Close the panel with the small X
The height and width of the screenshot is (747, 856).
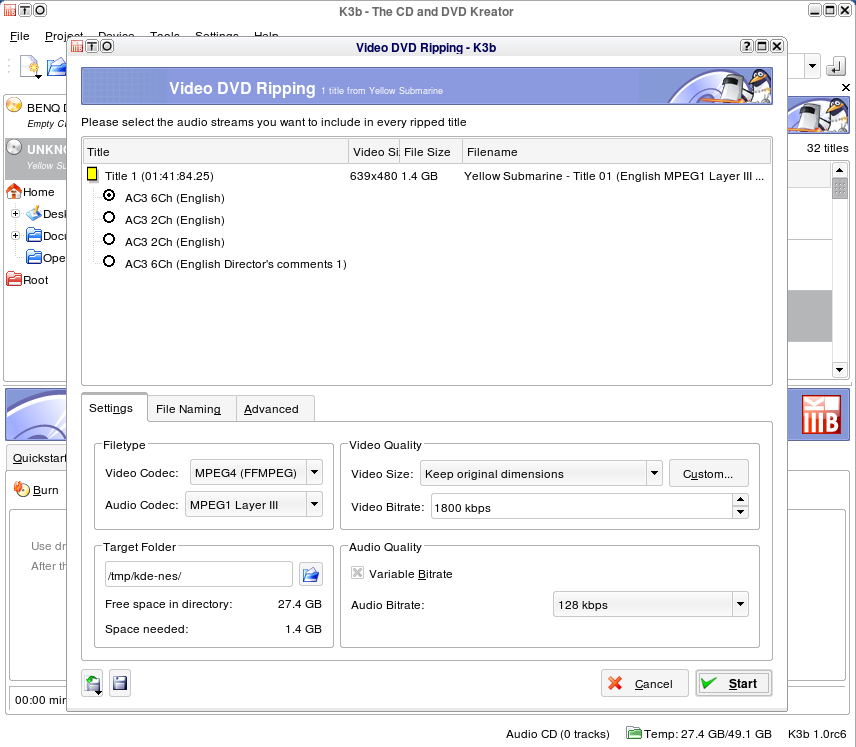(846, 87)
